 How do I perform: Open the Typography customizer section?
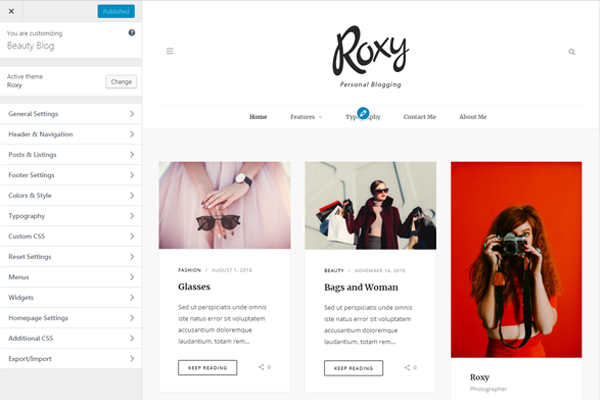[71, 216]
